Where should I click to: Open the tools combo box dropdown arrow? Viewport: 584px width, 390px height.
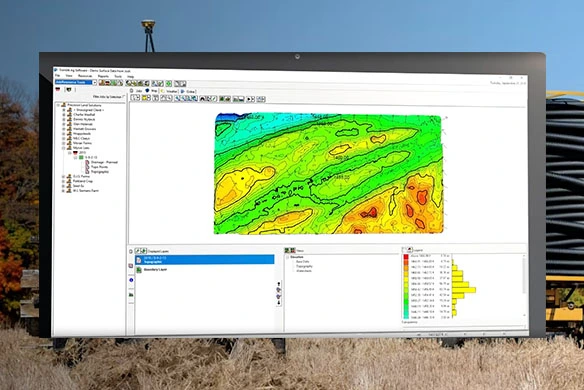[95, 82]
